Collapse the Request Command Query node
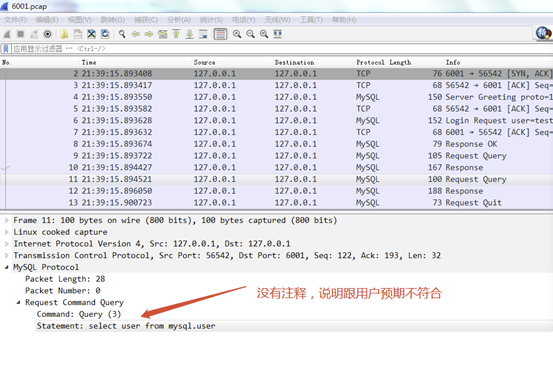553x372 pixels. (18, 303)
